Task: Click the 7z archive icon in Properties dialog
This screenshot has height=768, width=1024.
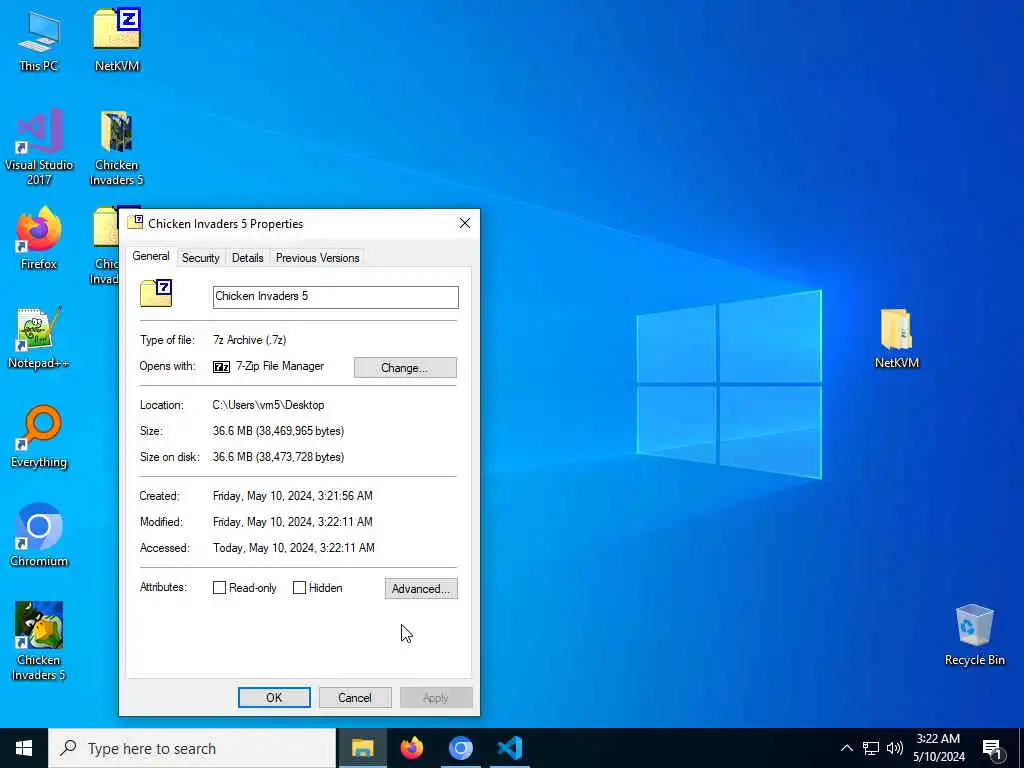Action: pos(156,293)
